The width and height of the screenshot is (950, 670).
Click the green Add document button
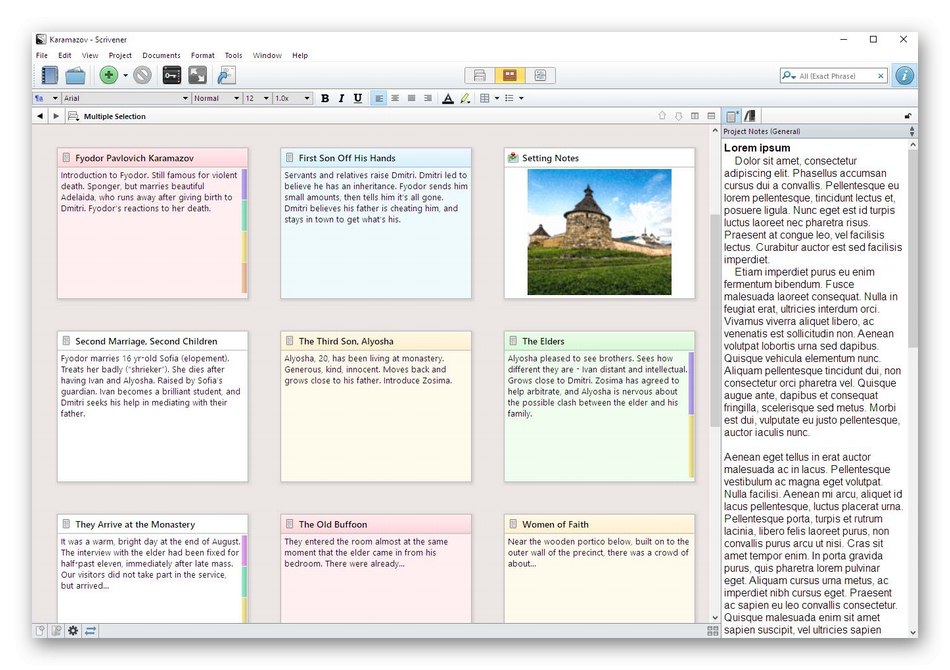click(x=109, y=75)
